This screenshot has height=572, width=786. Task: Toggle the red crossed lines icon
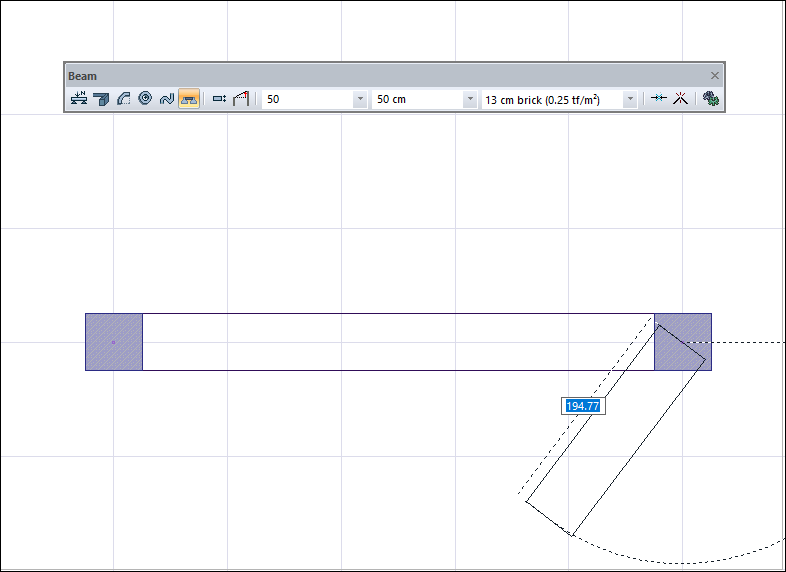(x=680, y=99)
